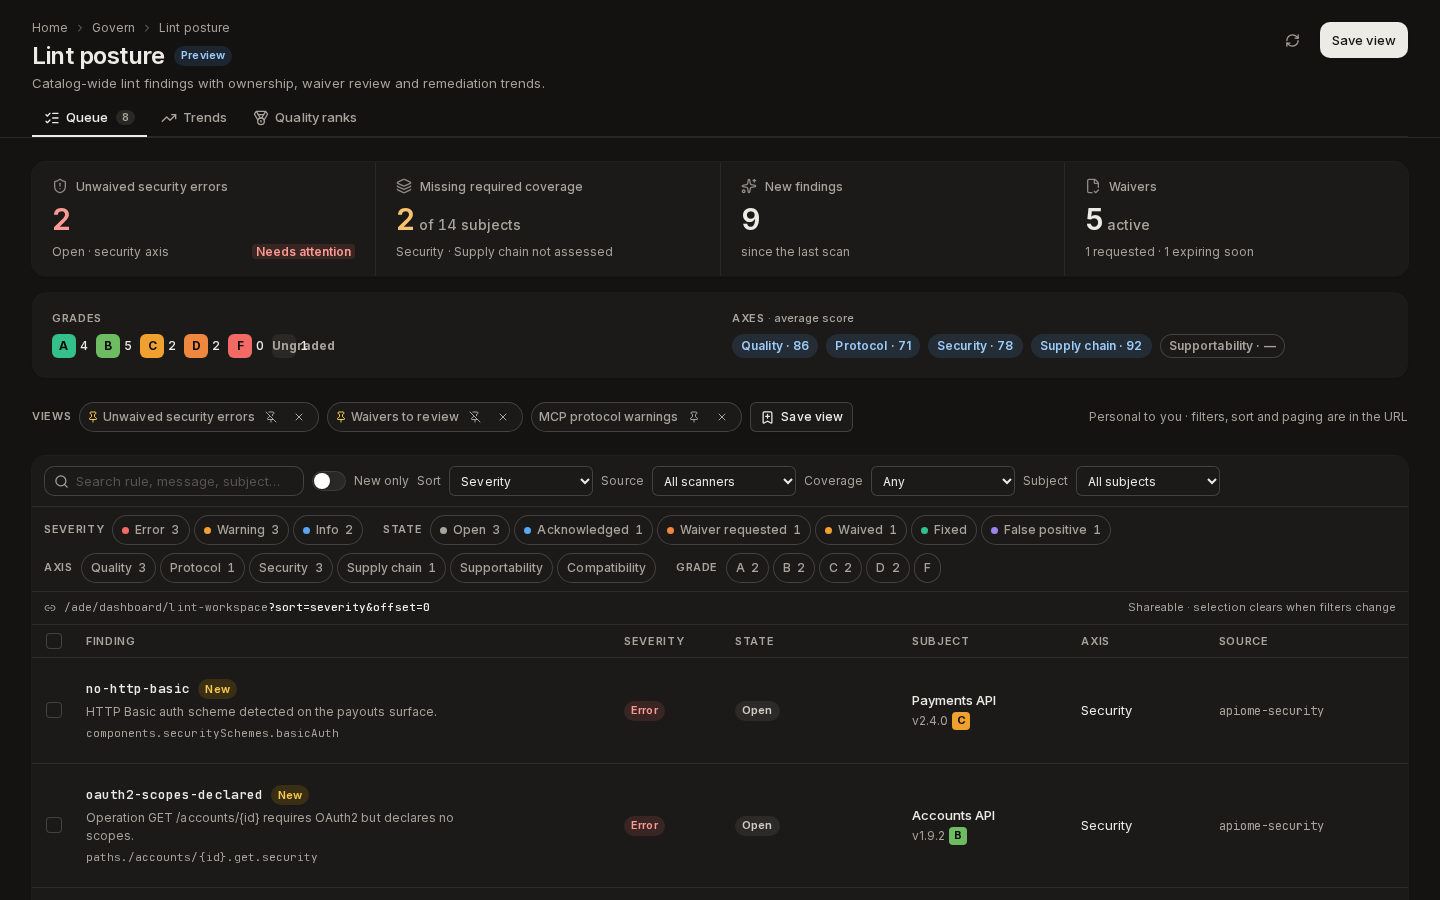
Task: Open the Quality ranks tab
Action: (x=305, y=118)
